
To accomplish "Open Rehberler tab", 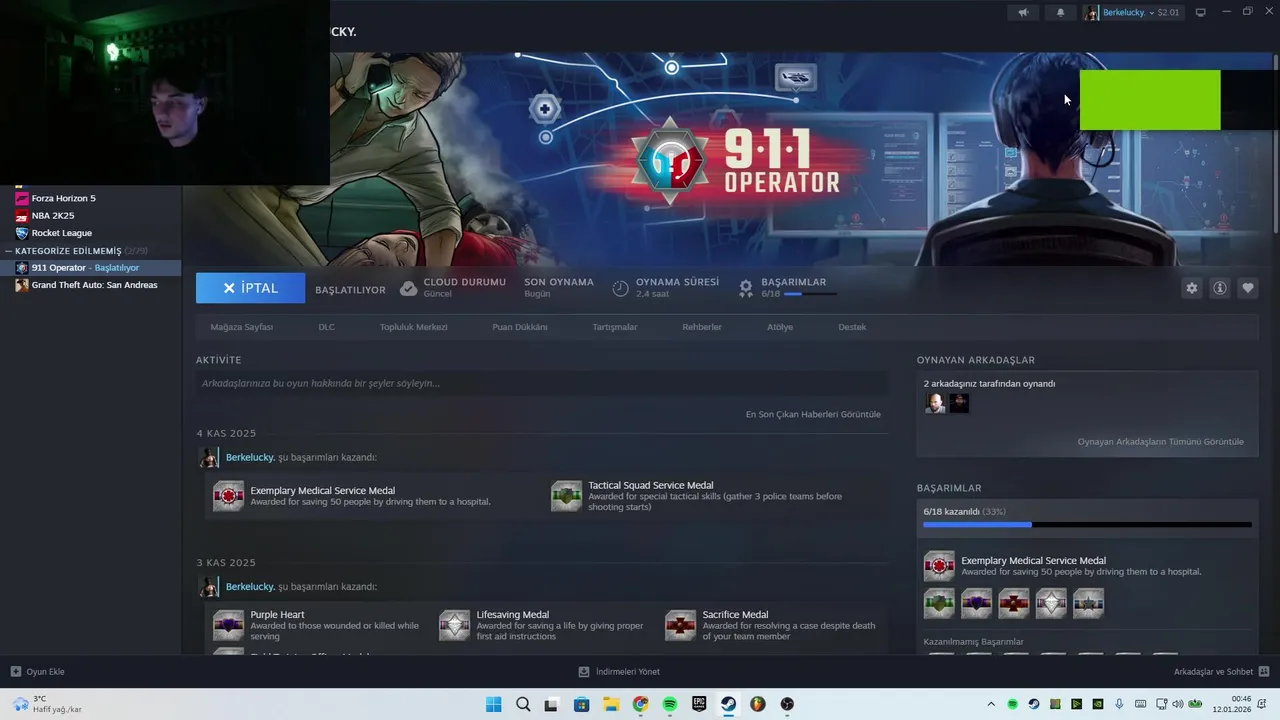I will [x=701, y=327].
